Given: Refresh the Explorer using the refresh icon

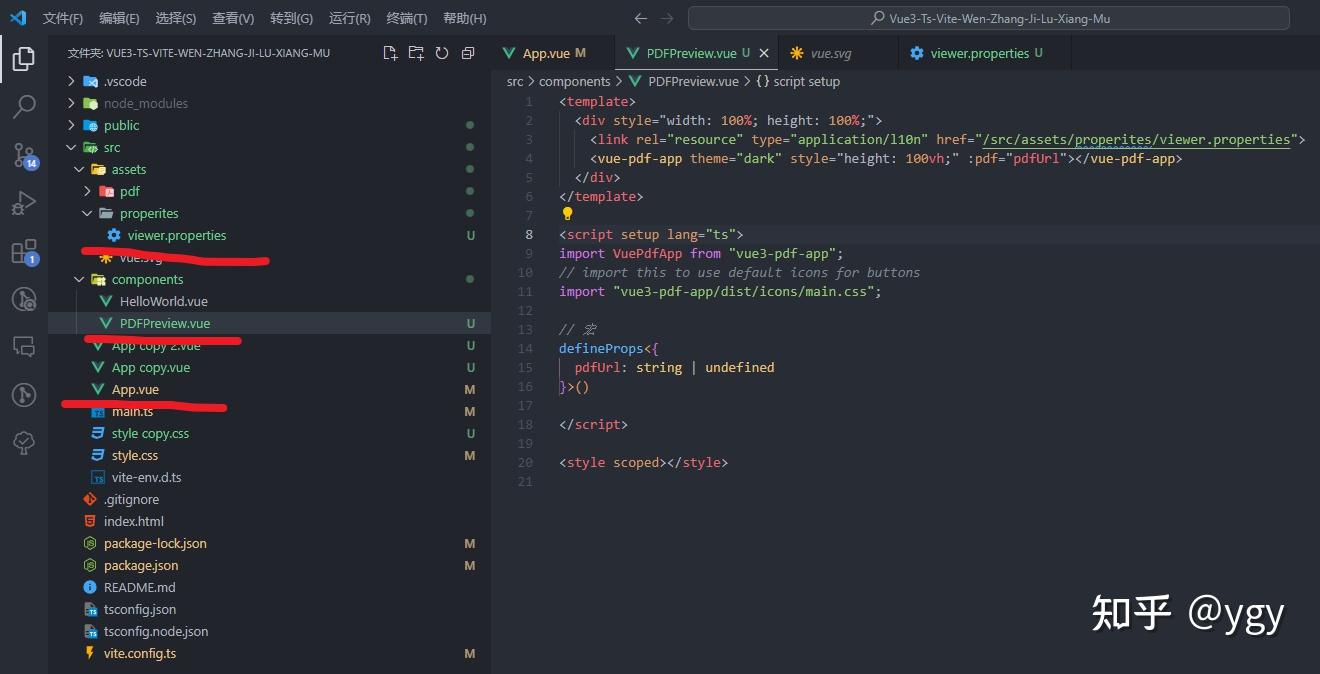Looking at the screenshot, I should point(442,53).
